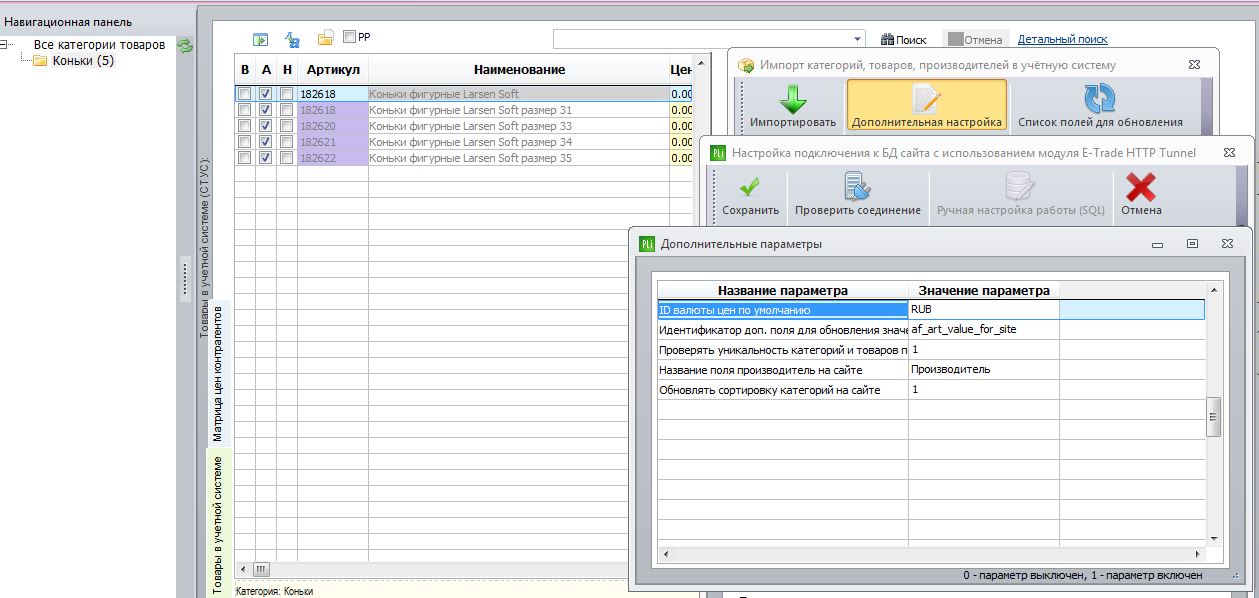Toggle the B checkbox for Larsen Soft размер 31
The width and height of the screenshot is (1259, 598).
coord(244,110)
